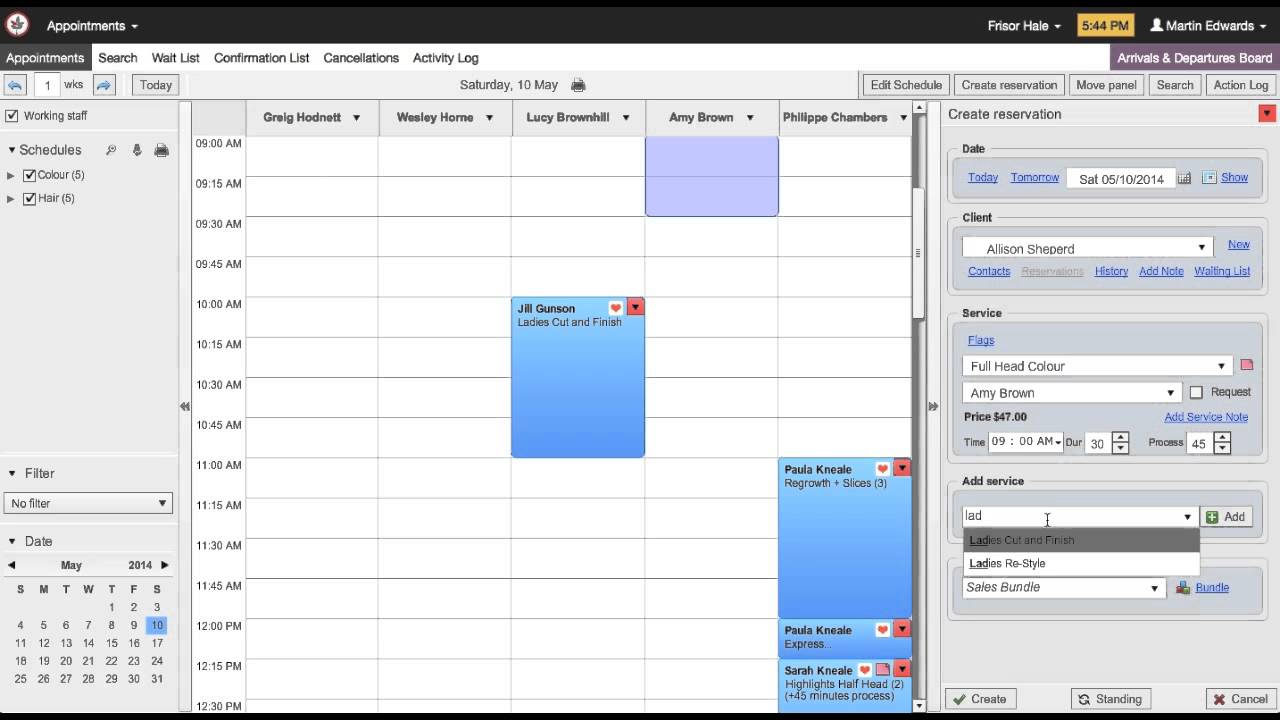This screenshot has width=1280, height=720.
Task: Click the heart icon on Sarah Kneale's appointment
Action: (865, 670)
